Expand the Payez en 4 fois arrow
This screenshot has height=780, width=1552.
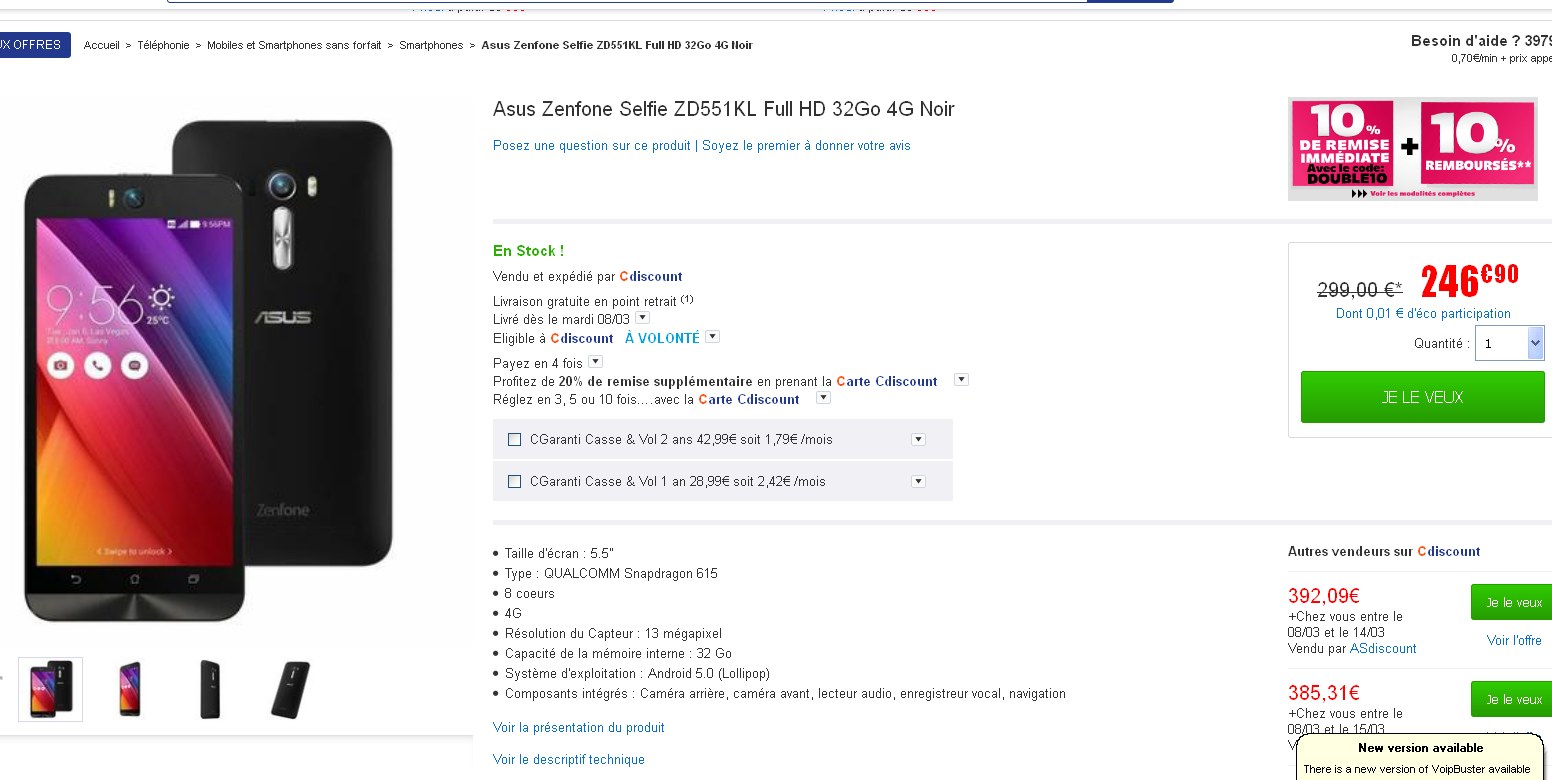pos(595,362)
